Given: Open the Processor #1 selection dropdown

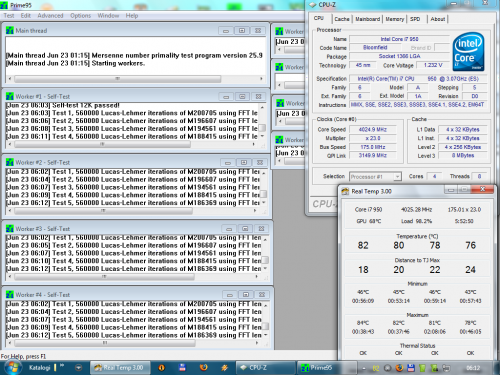Looking at the screenshot, I should click(x=375, y=176).
